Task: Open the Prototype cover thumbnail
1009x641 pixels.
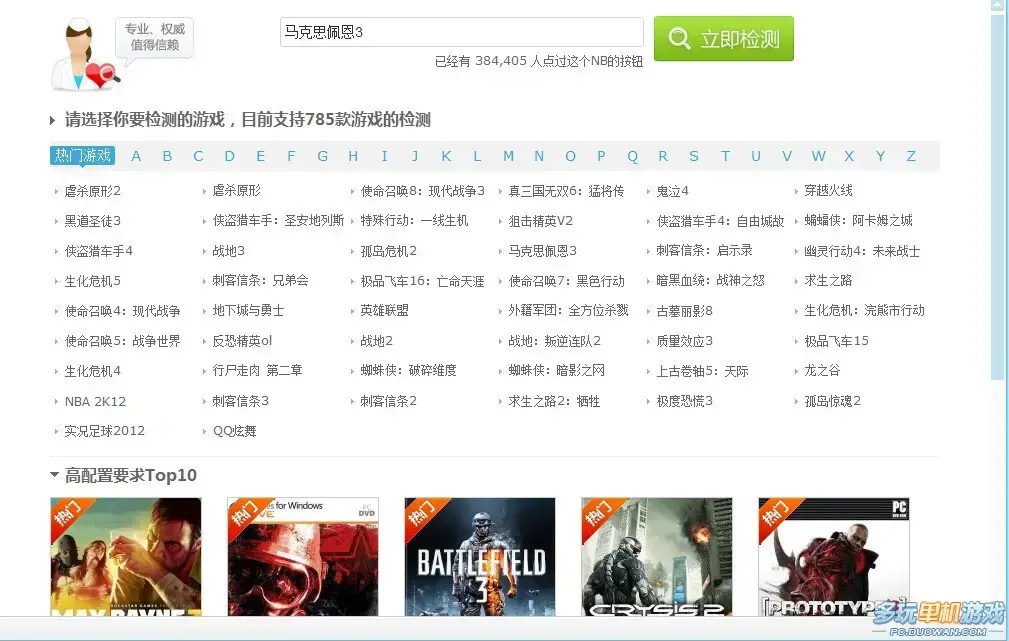Action: click(834, 557)
